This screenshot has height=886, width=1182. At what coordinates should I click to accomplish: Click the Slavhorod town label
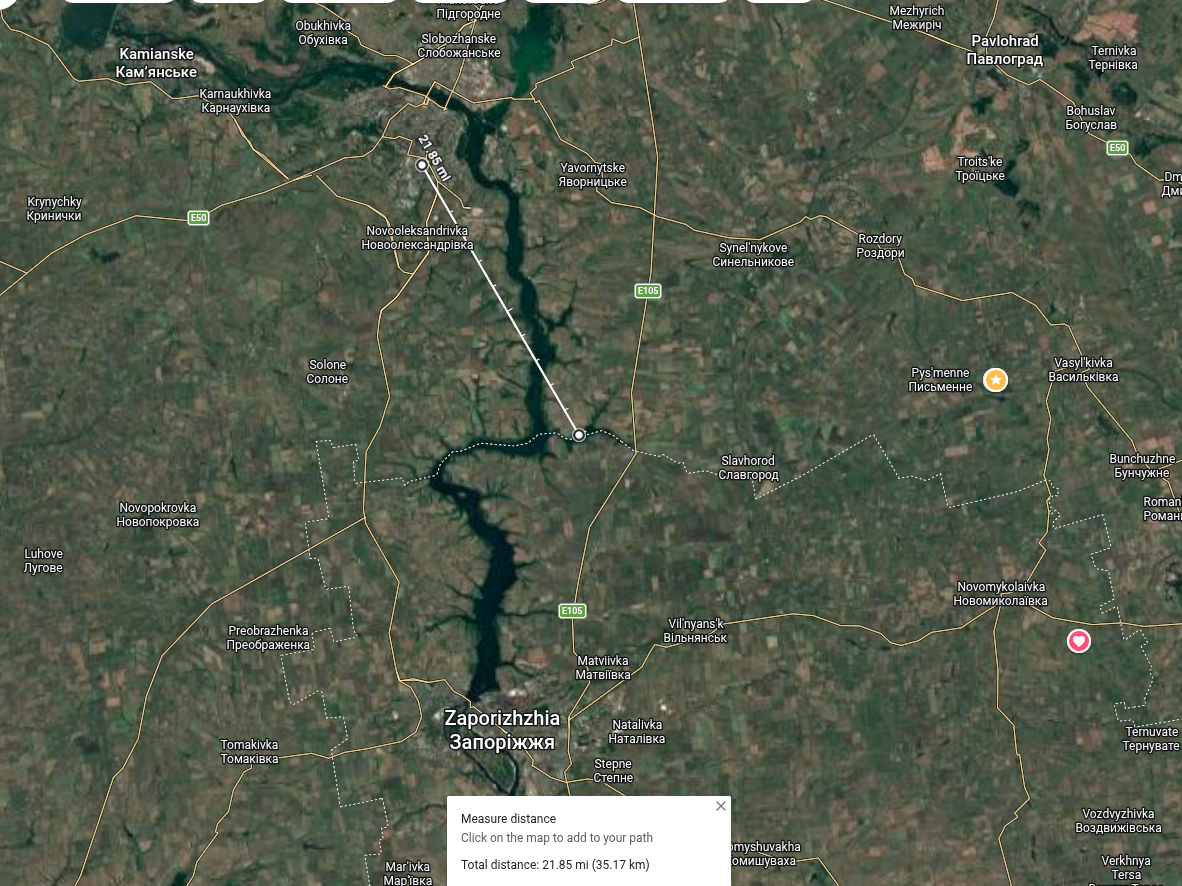click(x=748, y=468)
